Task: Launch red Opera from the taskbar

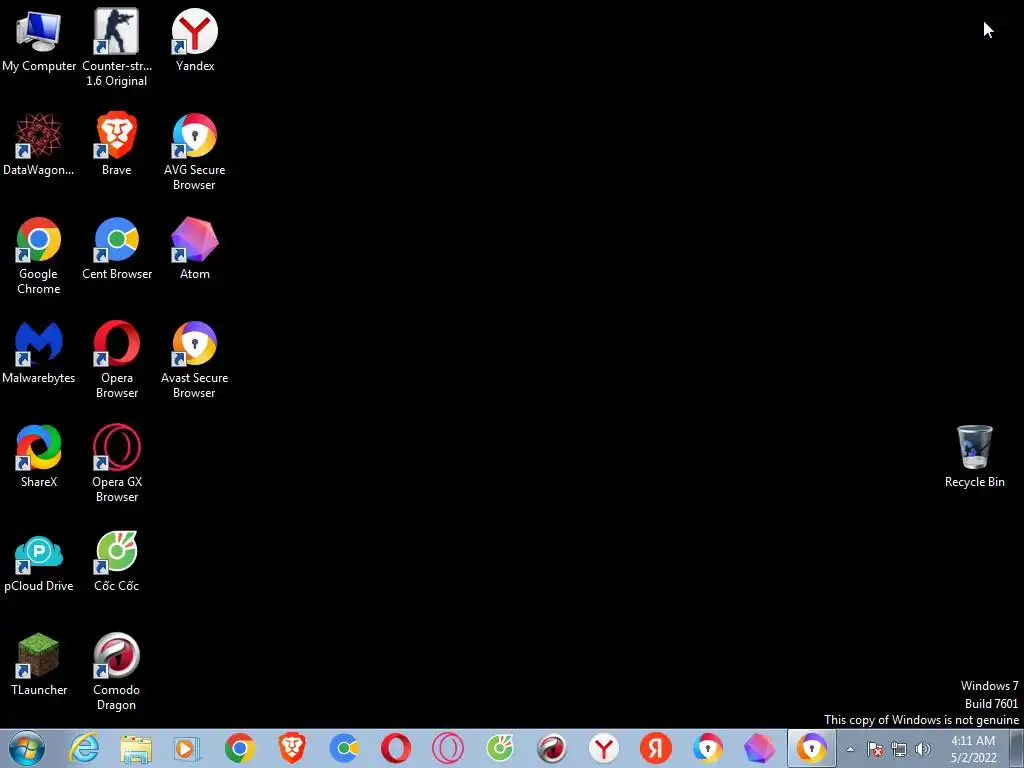Action: coord(396,748)
